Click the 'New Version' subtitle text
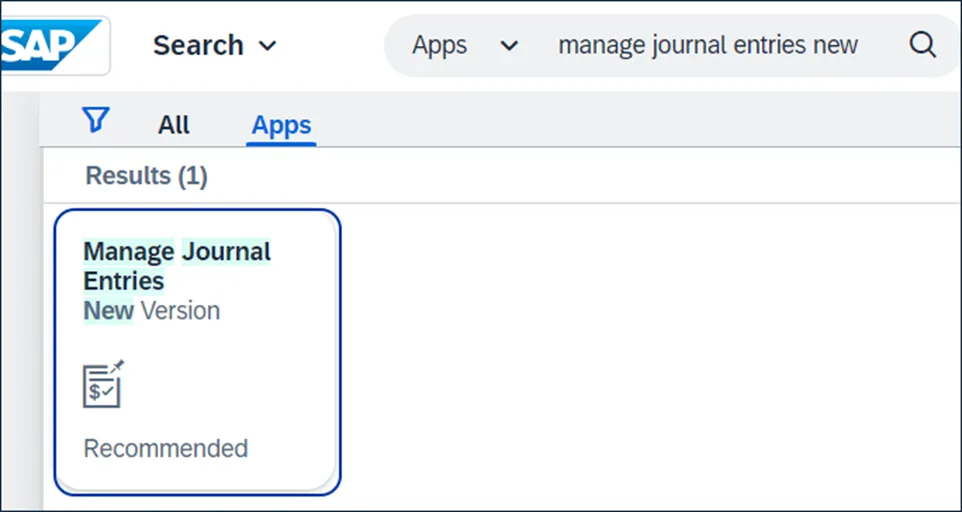 [152, 311]
